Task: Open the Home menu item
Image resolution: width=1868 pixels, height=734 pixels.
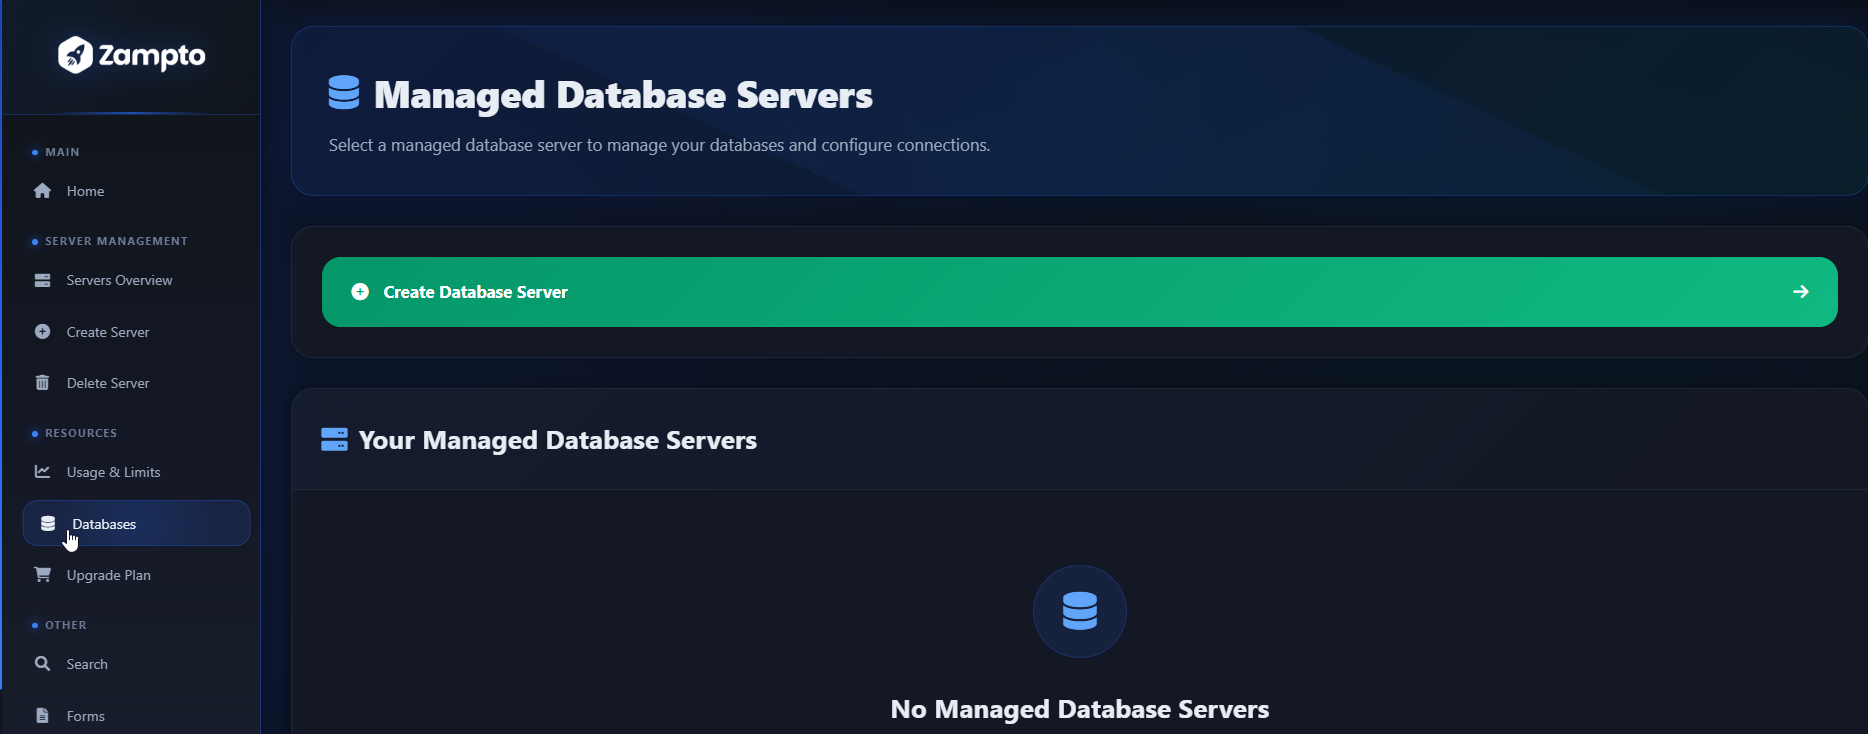Action: pyautogui.click(x=85, y=191)
